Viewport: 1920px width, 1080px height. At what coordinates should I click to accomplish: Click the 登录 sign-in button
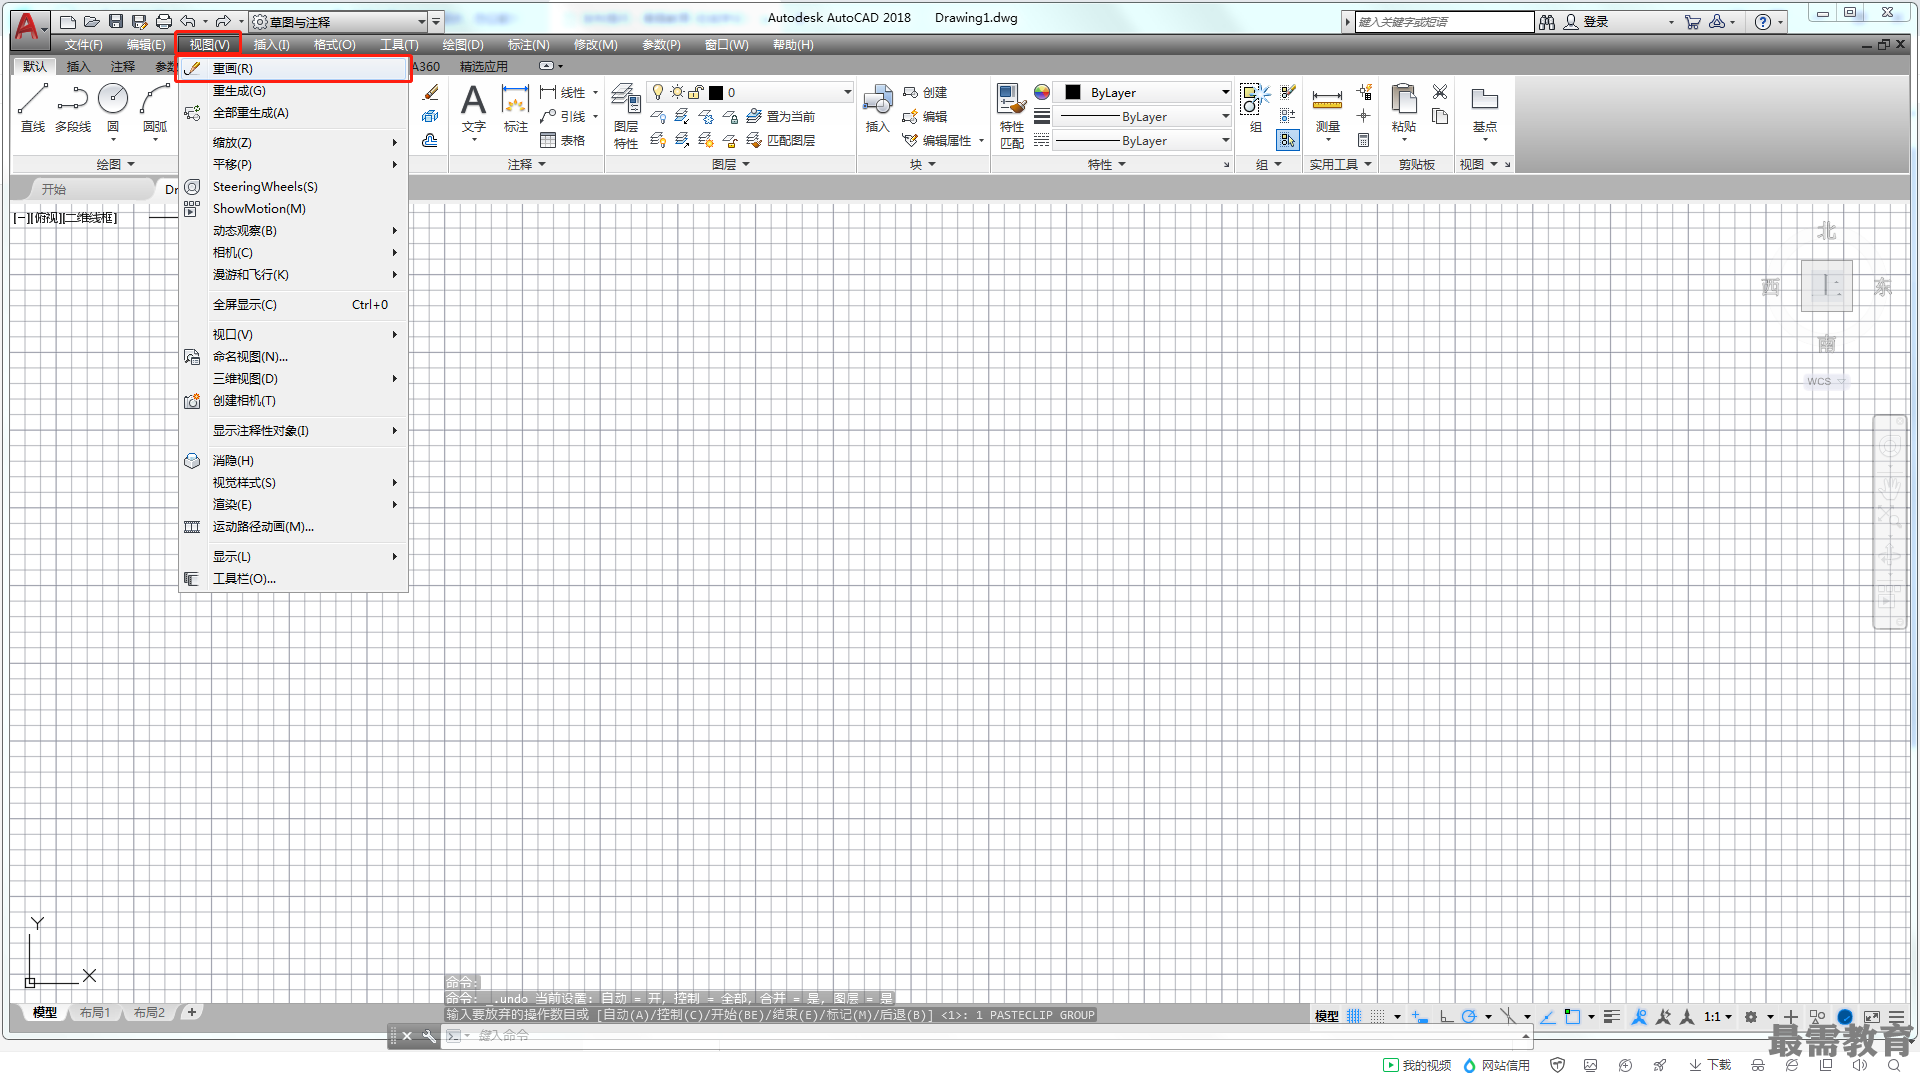(1586, 22)
